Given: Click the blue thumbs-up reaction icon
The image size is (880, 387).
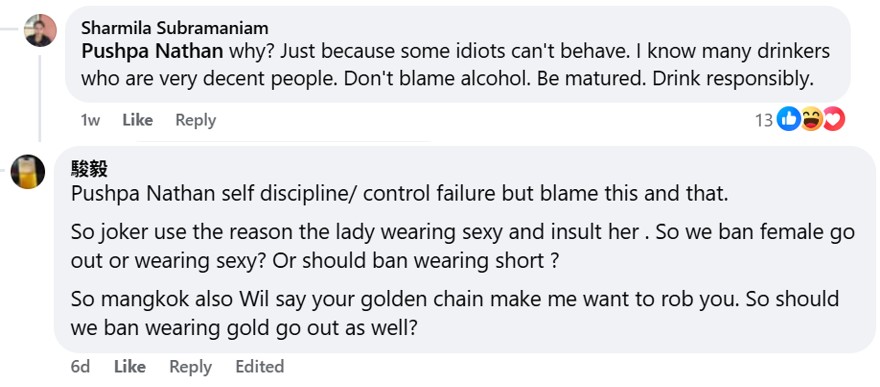Looking at the screenshot, I should [788, 119].
